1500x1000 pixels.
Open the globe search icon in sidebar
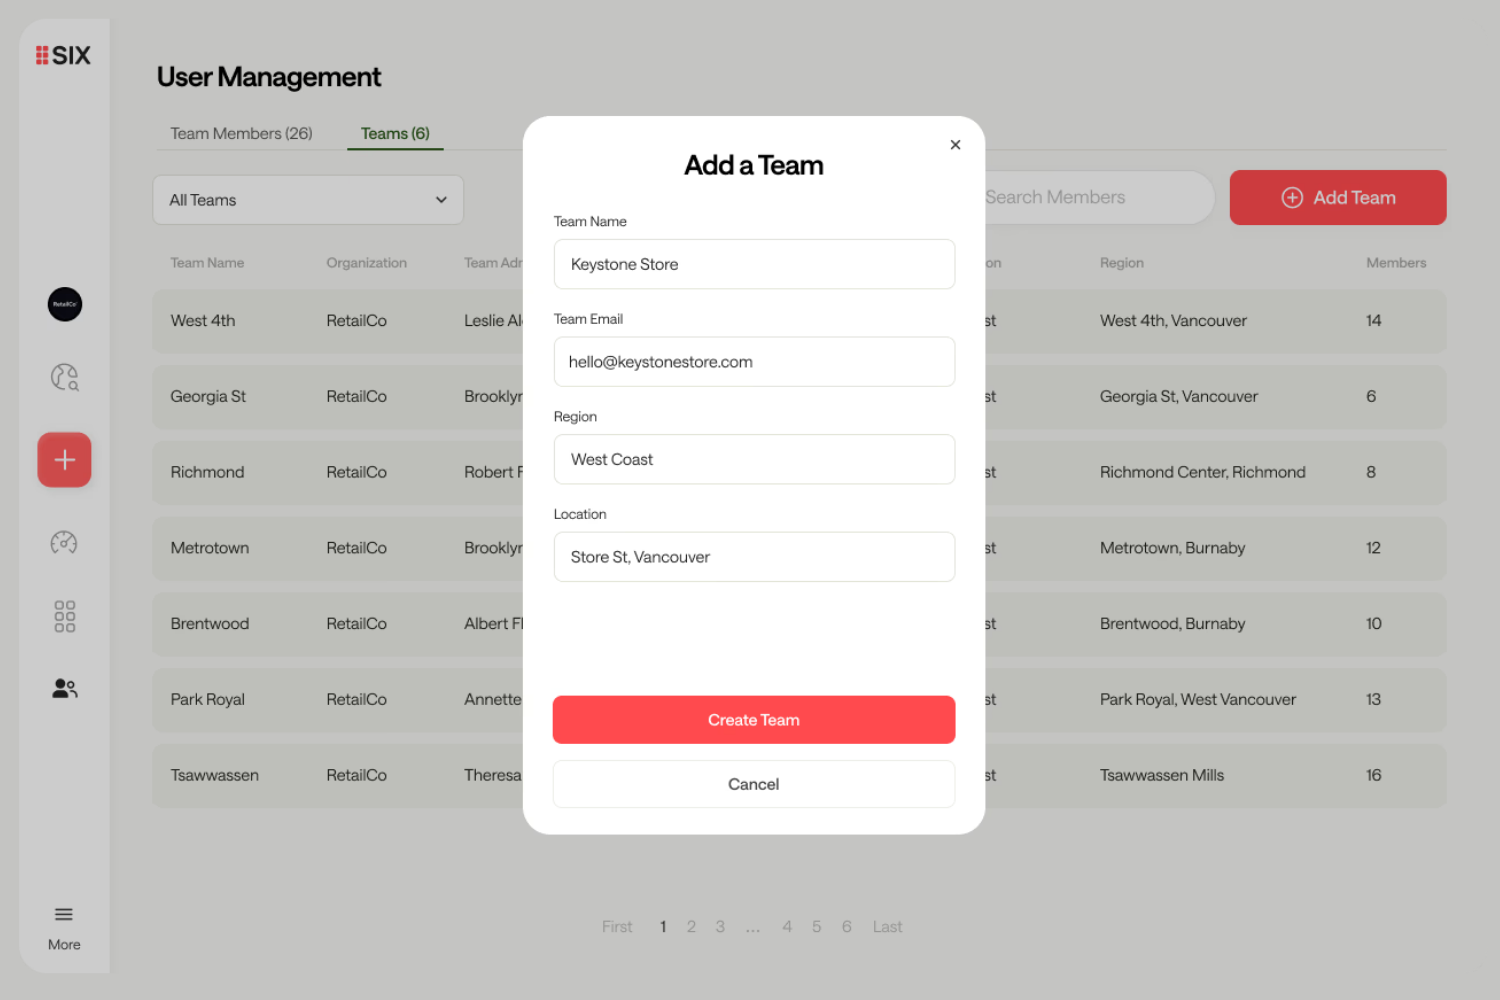point(65,377)
